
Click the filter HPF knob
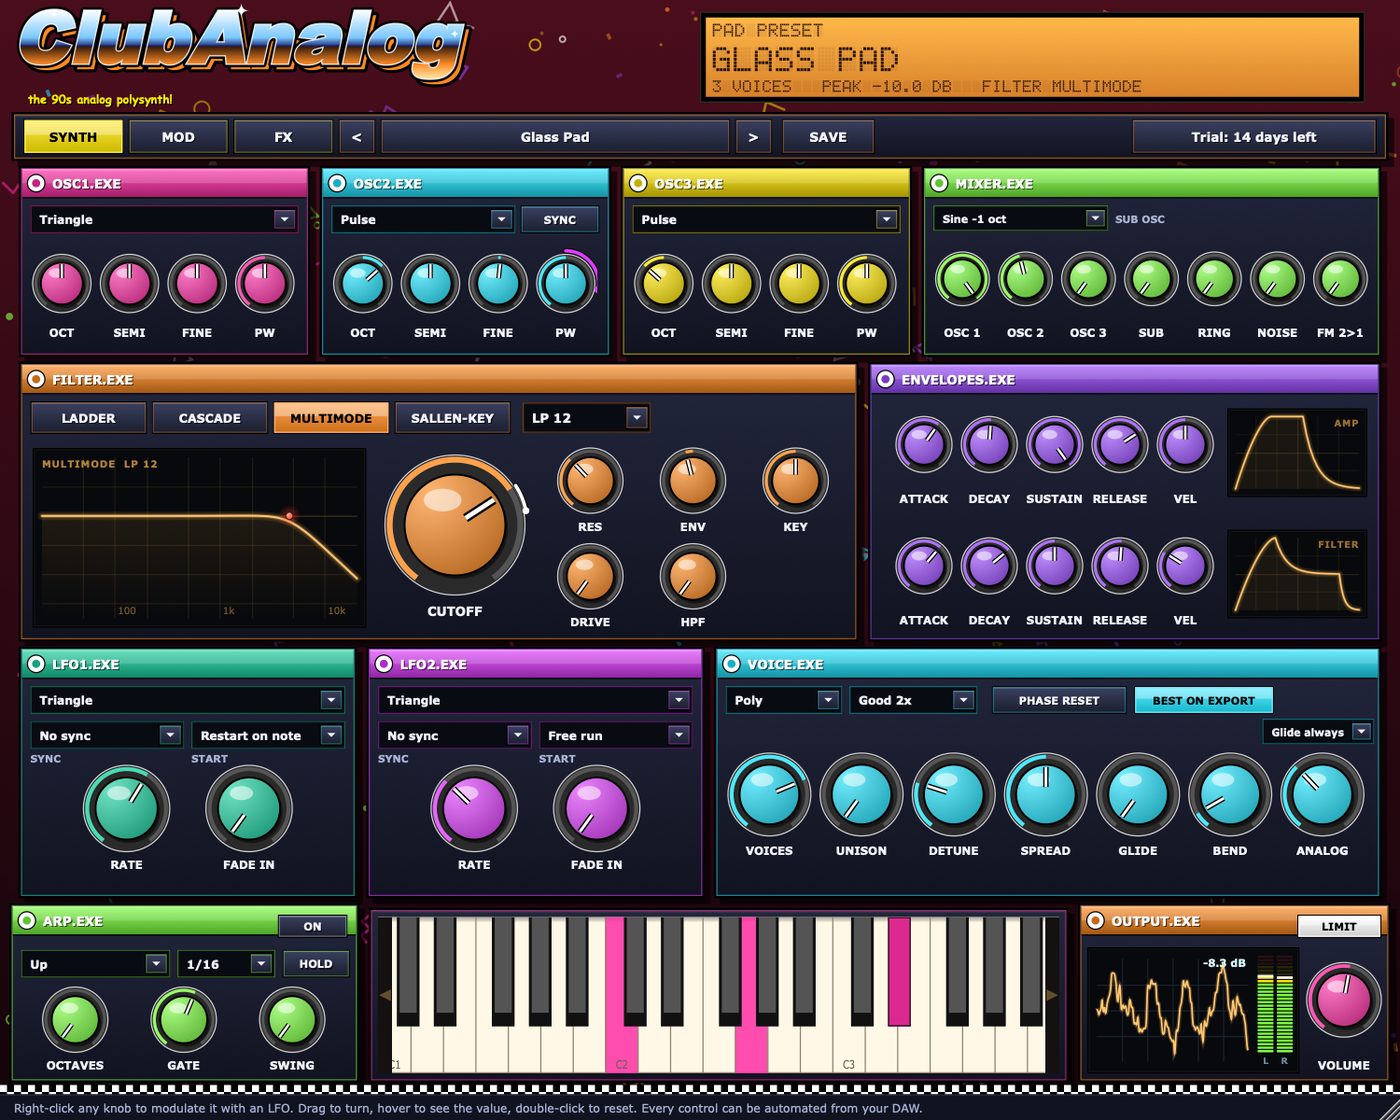(x=692, y=575)
